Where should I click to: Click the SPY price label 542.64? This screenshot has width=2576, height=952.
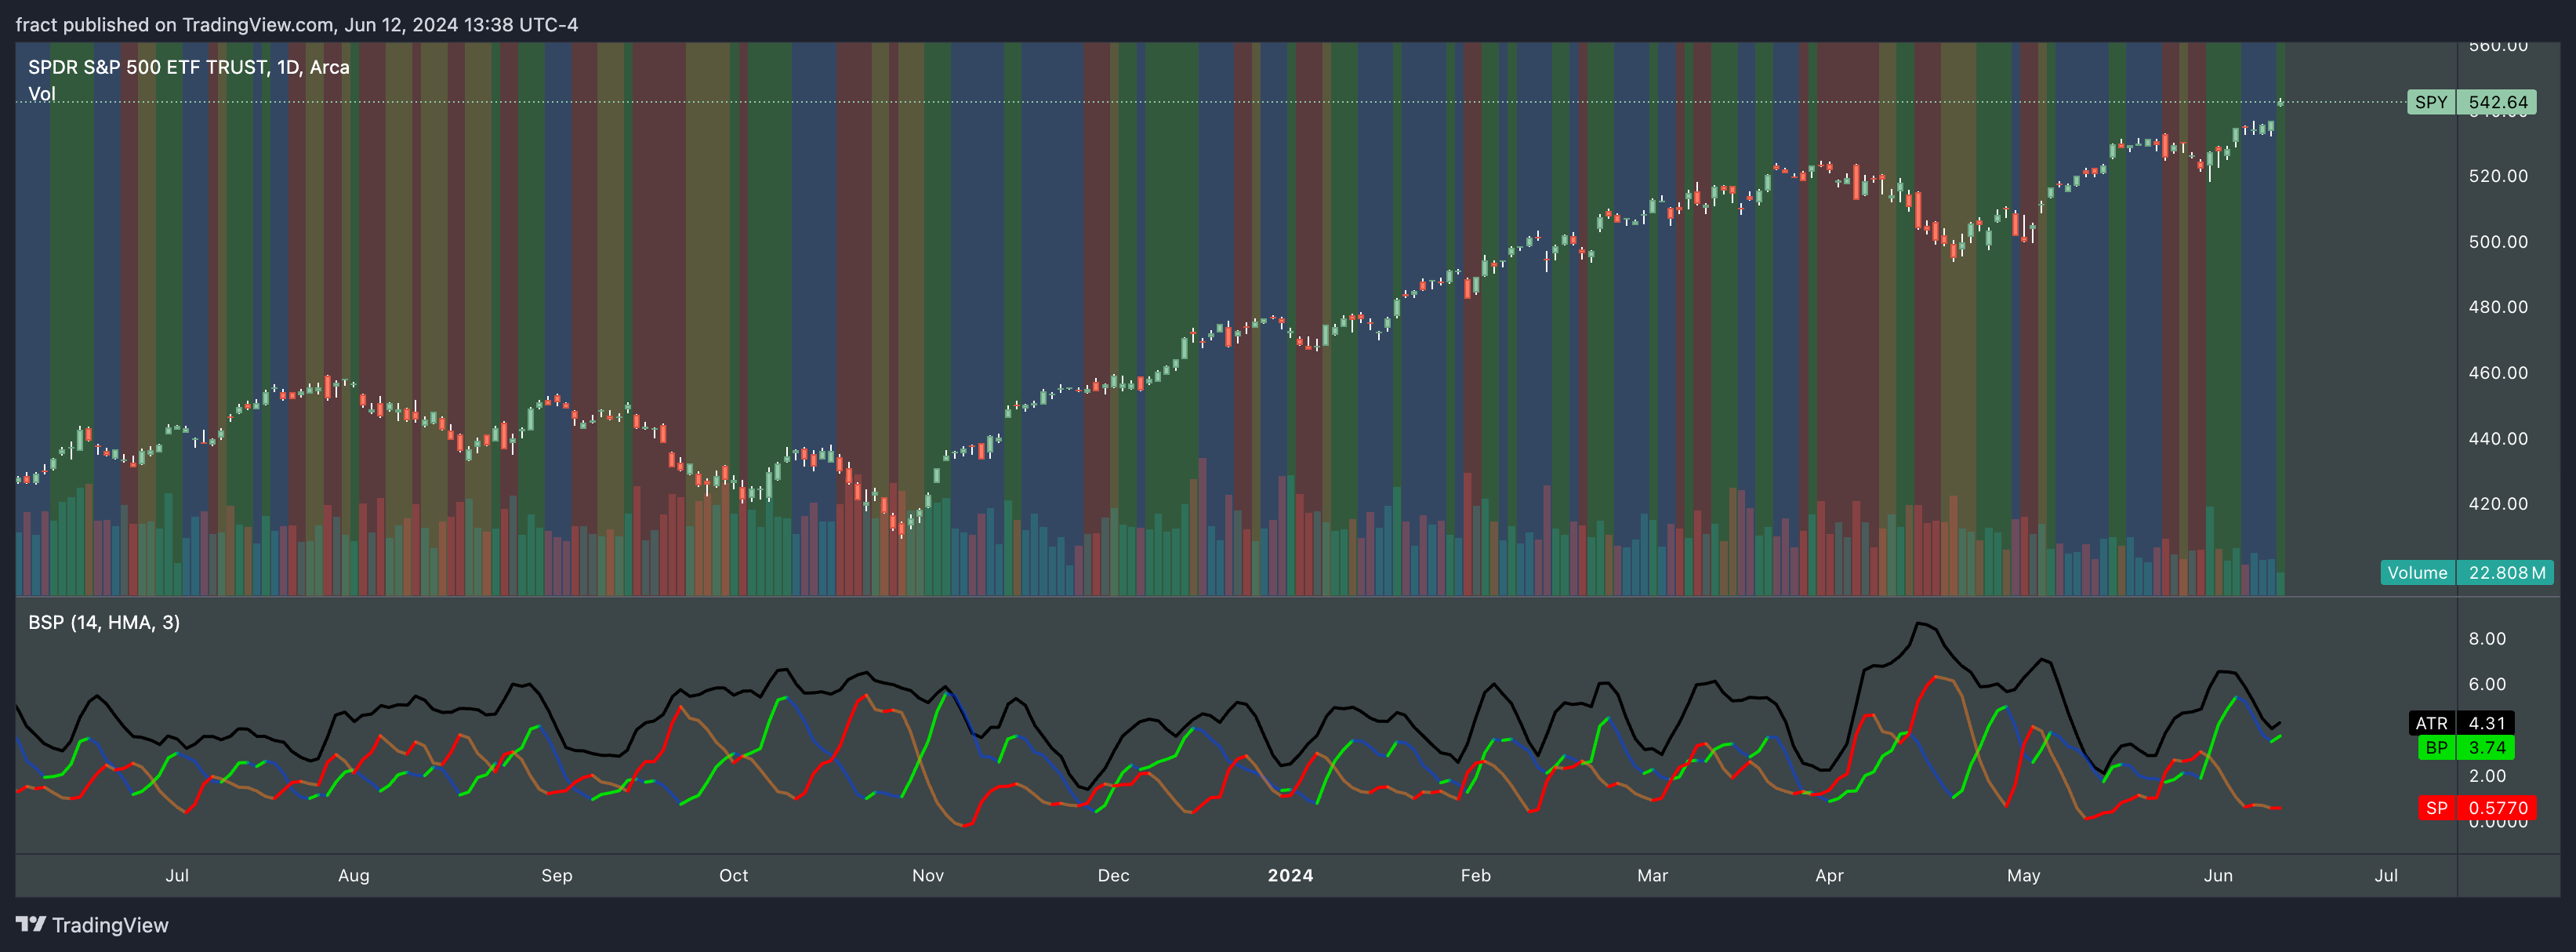(x=2471, y=102)
